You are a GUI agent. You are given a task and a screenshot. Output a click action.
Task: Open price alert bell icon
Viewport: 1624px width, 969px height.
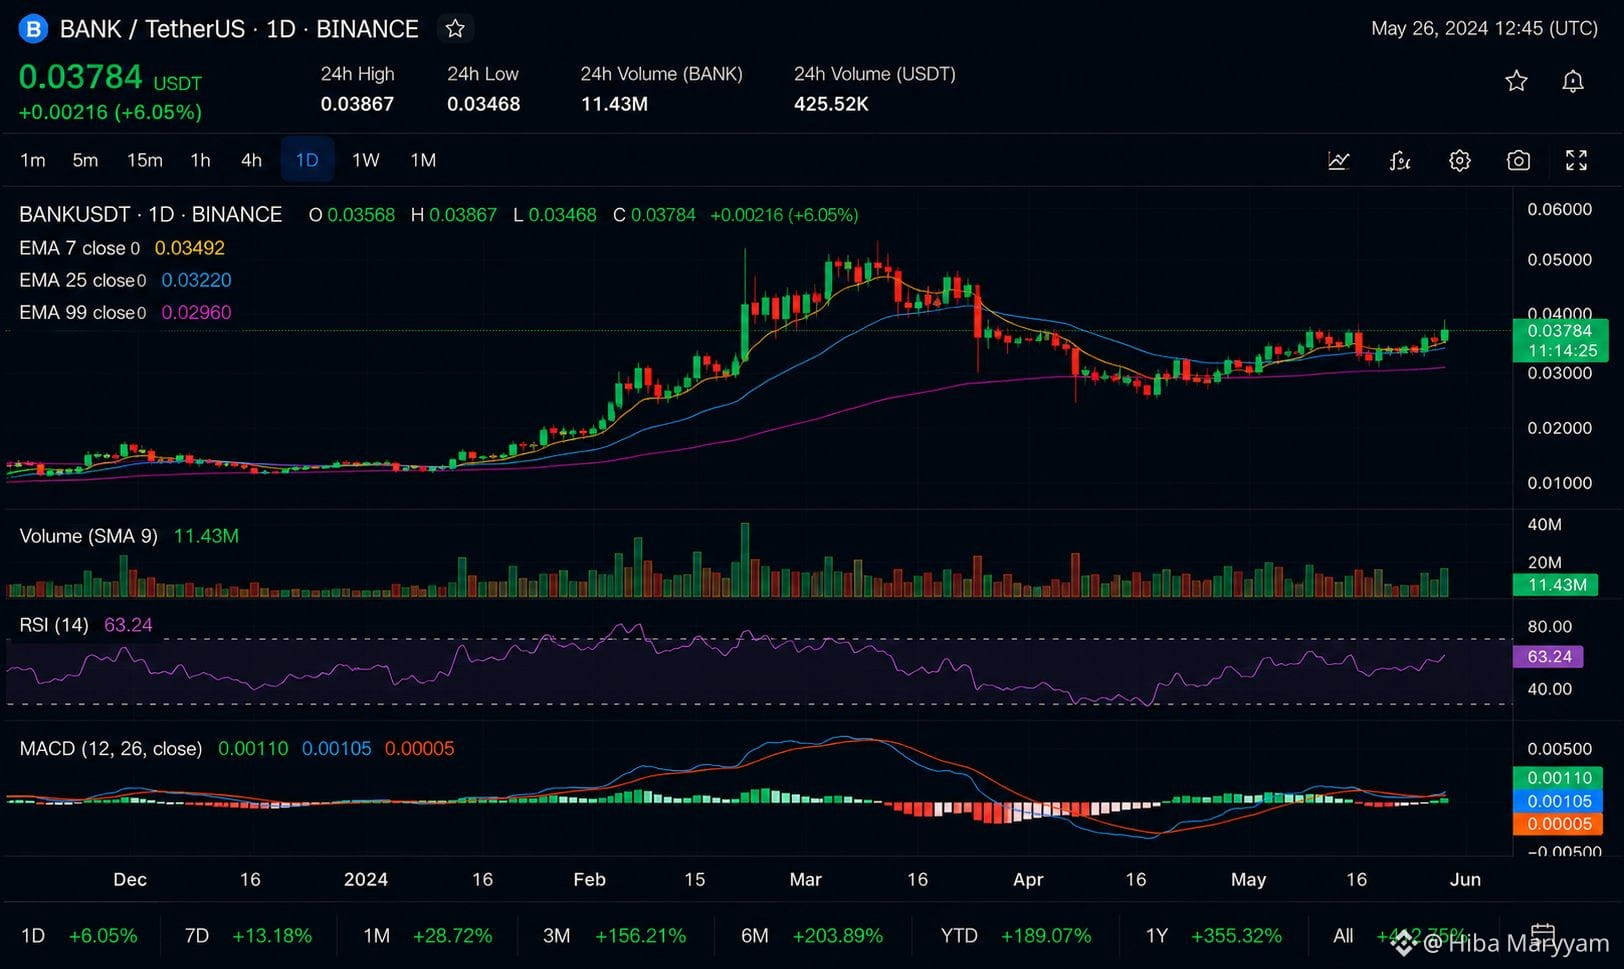tap(1573, 81)
